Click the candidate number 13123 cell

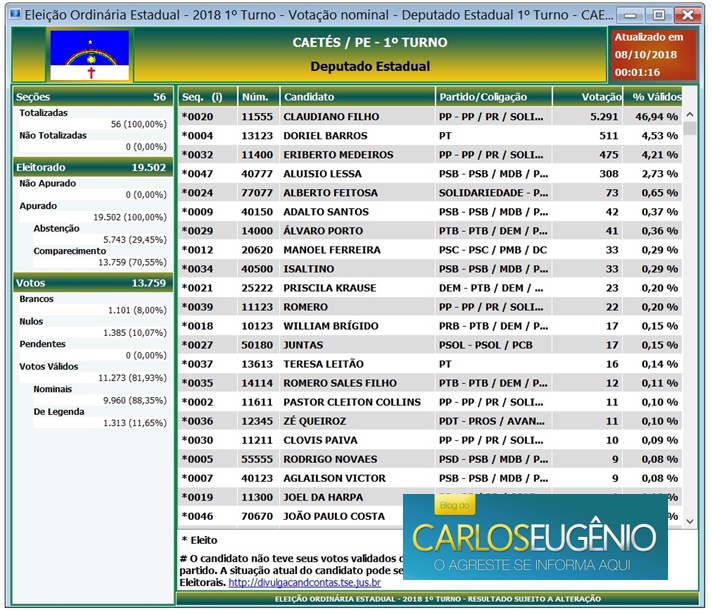[257, 136]
